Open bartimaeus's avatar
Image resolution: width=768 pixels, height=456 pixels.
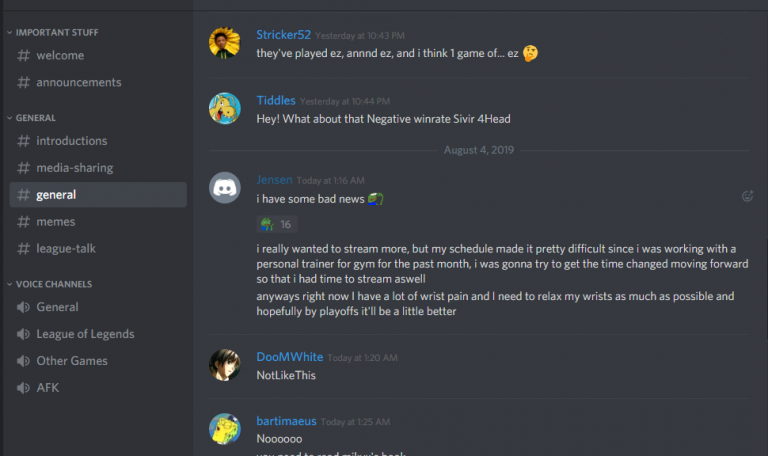(x=225, y=429)
